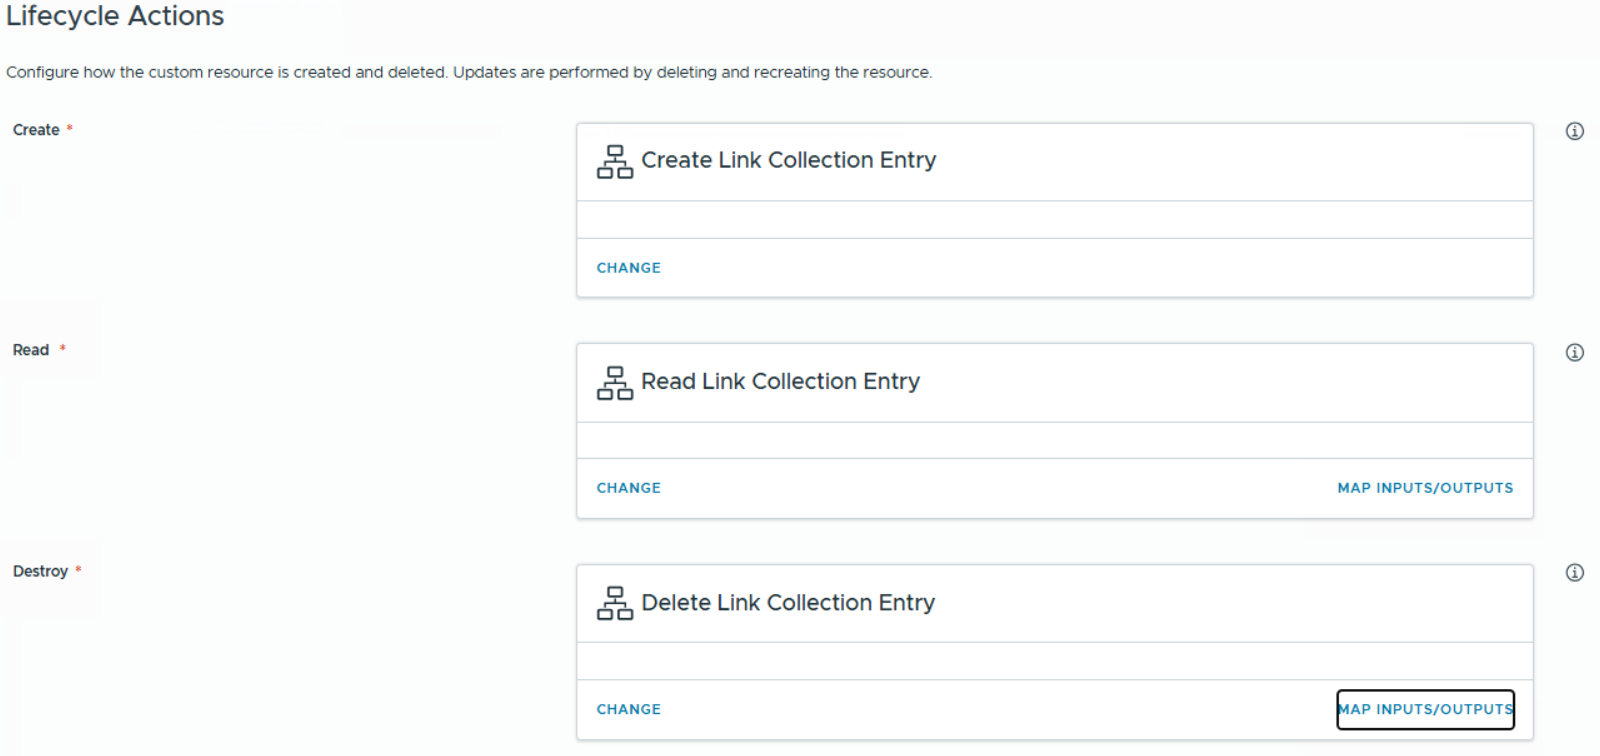Screen dimensions: 1600x756
Task: Click the empty description row in the Create card
Action: pos(1054,220)
